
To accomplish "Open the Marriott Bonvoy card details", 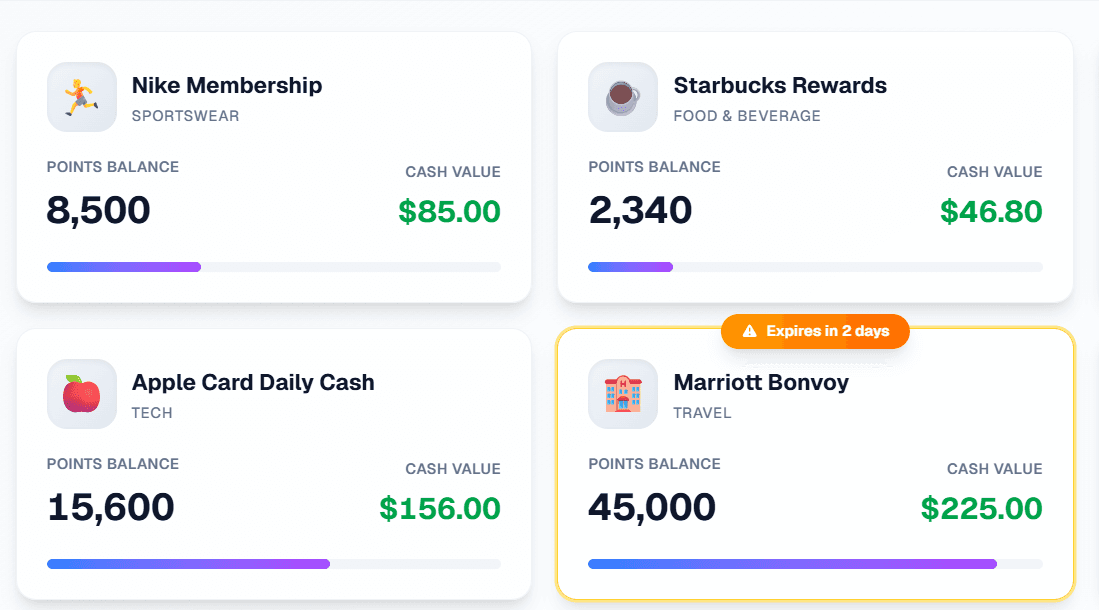I will (x=815, y=470).
